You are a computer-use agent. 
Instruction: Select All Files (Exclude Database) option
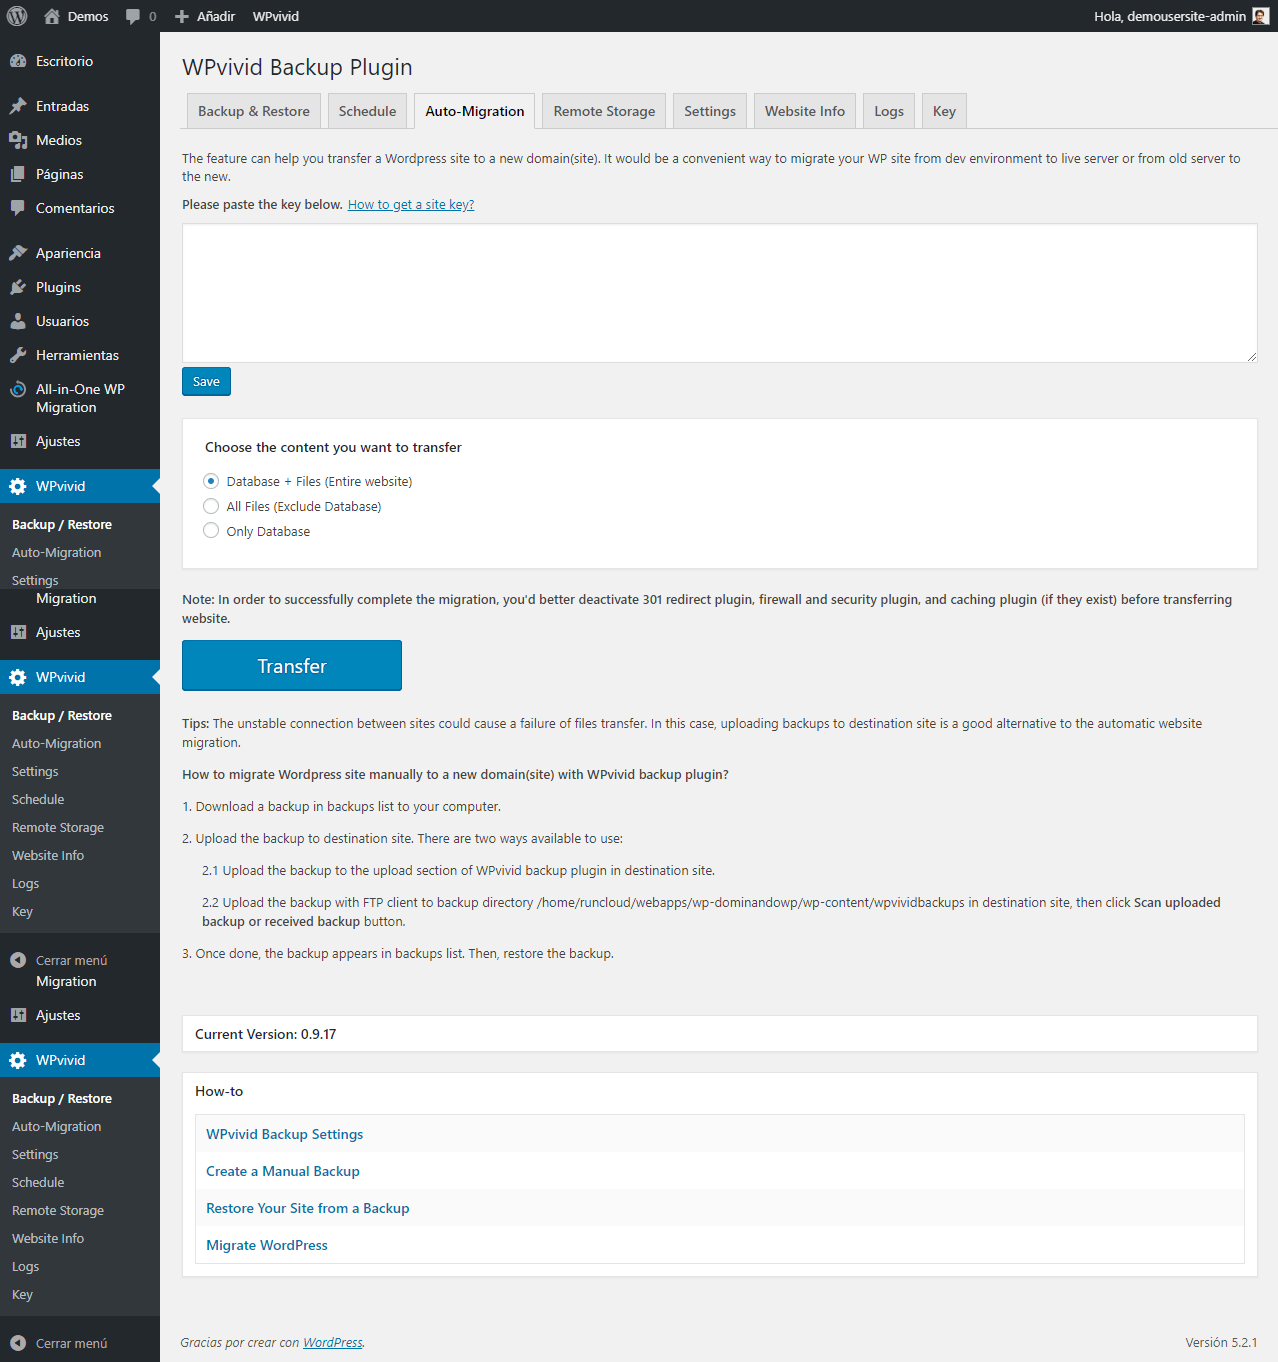point(211,506)
